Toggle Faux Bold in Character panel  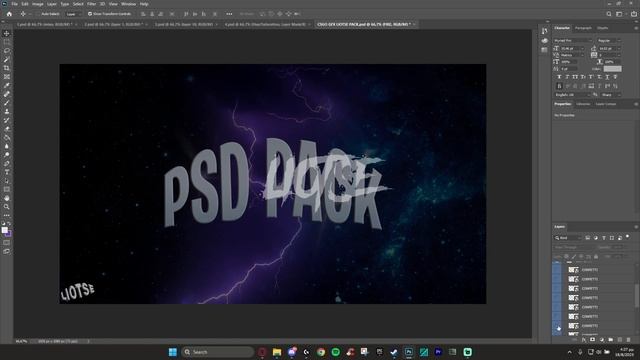point(559,77)
